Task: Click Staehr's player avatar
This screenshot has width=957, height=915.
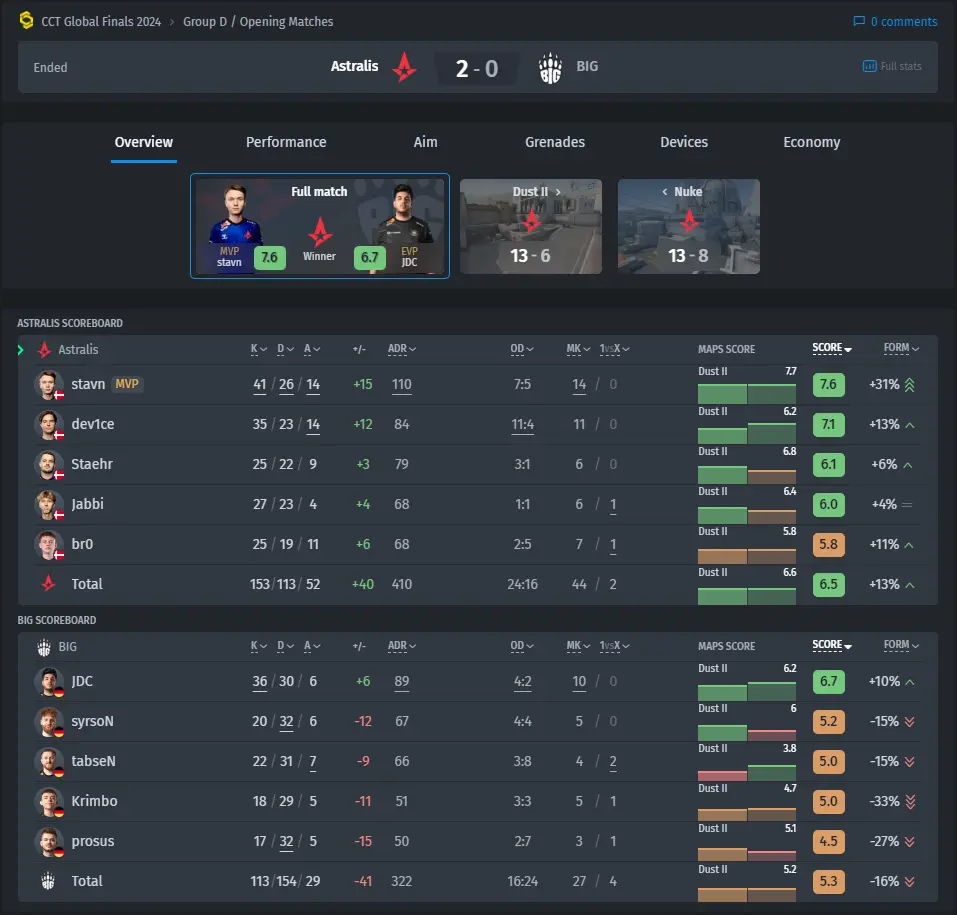Action: point(48,465)
